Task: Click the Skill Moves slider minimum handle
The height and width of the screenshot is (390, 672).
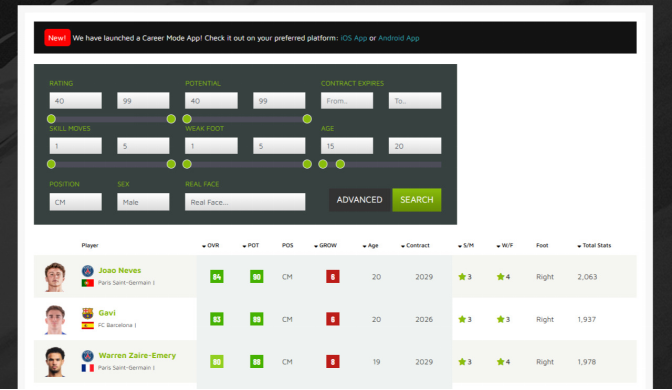Action: [51, 164]
